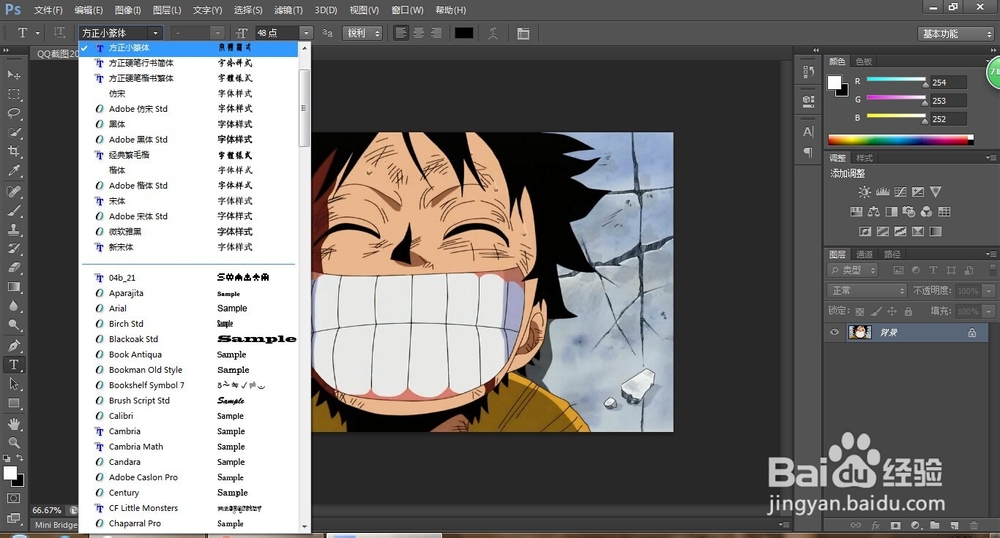Toggle lock position icon

point(892,312)
